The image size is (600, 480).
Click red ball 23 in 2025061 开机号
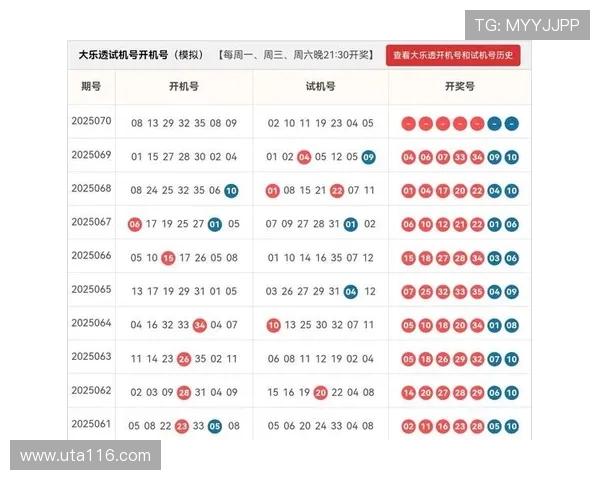pos(181,426)
